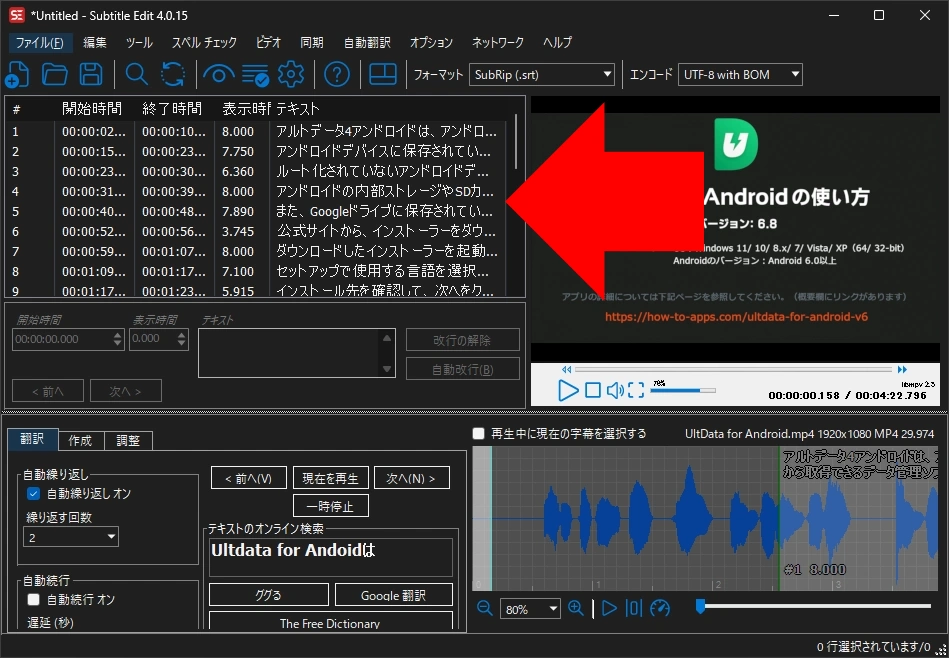Zoom in the waveform

[x=576, y=608]
